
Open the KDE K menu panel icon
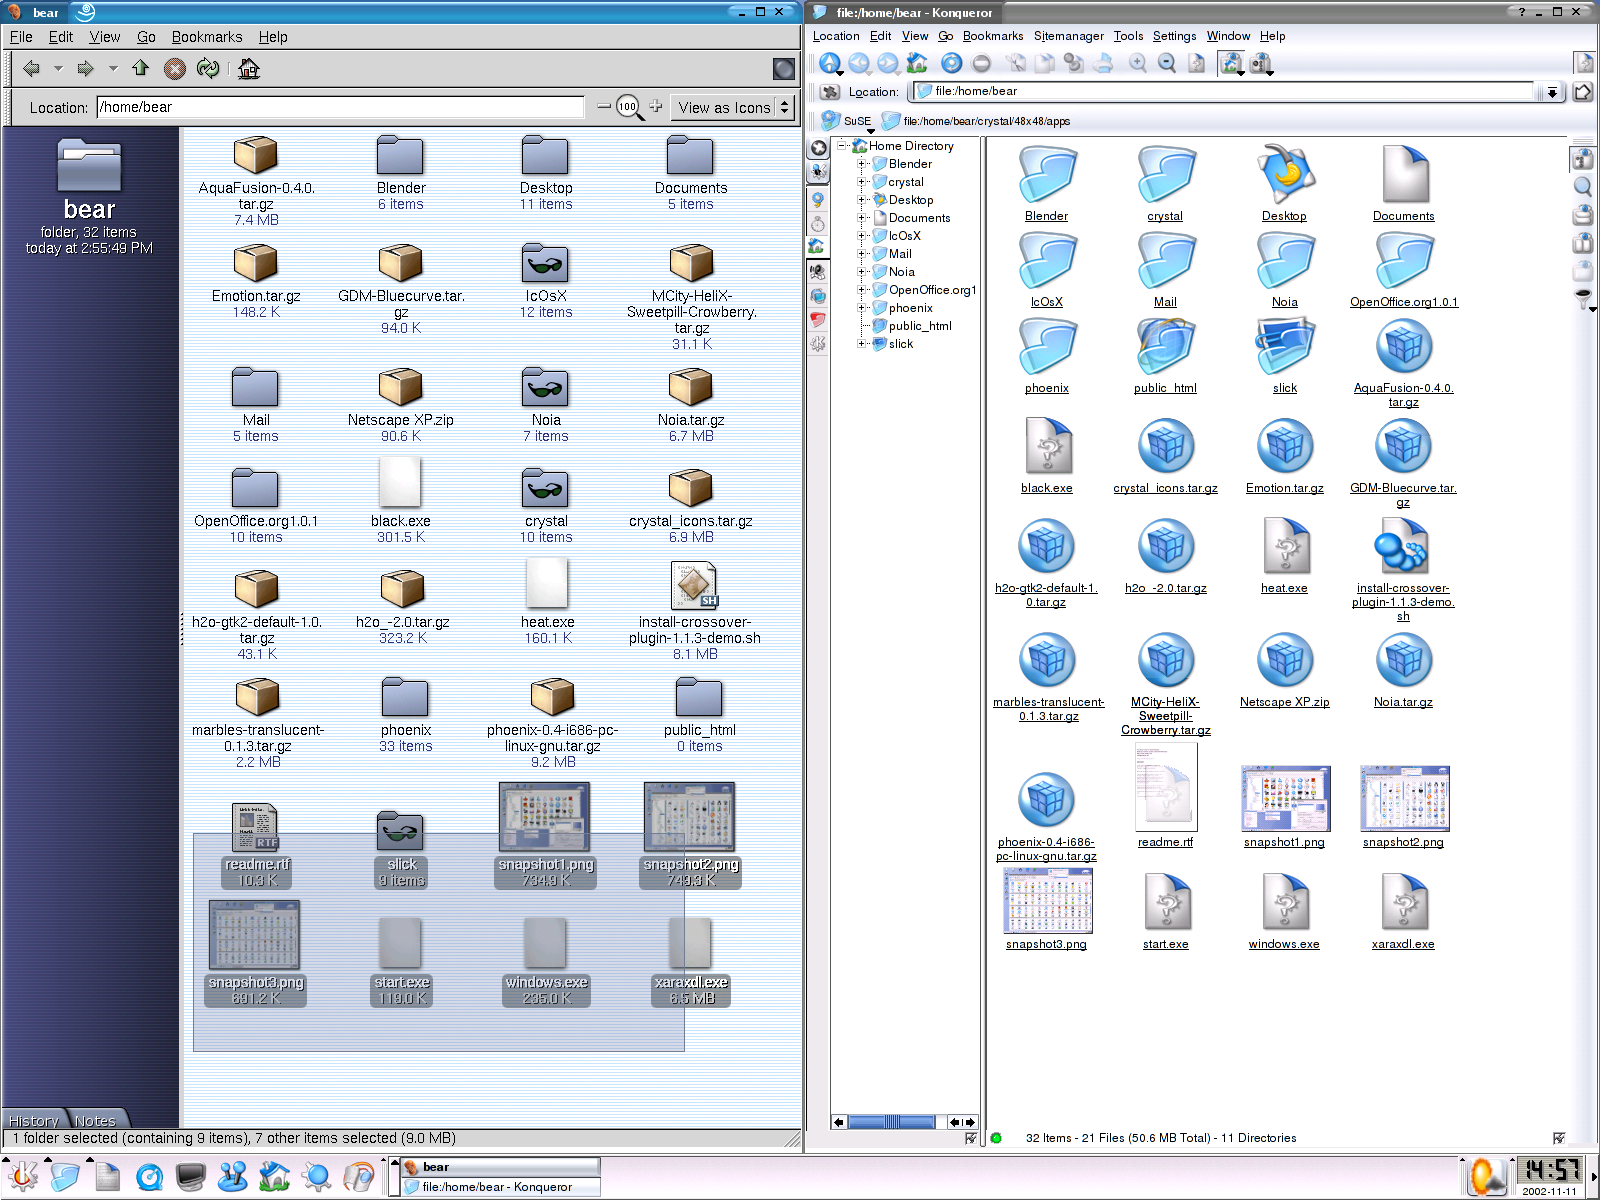pos(22,1177)
